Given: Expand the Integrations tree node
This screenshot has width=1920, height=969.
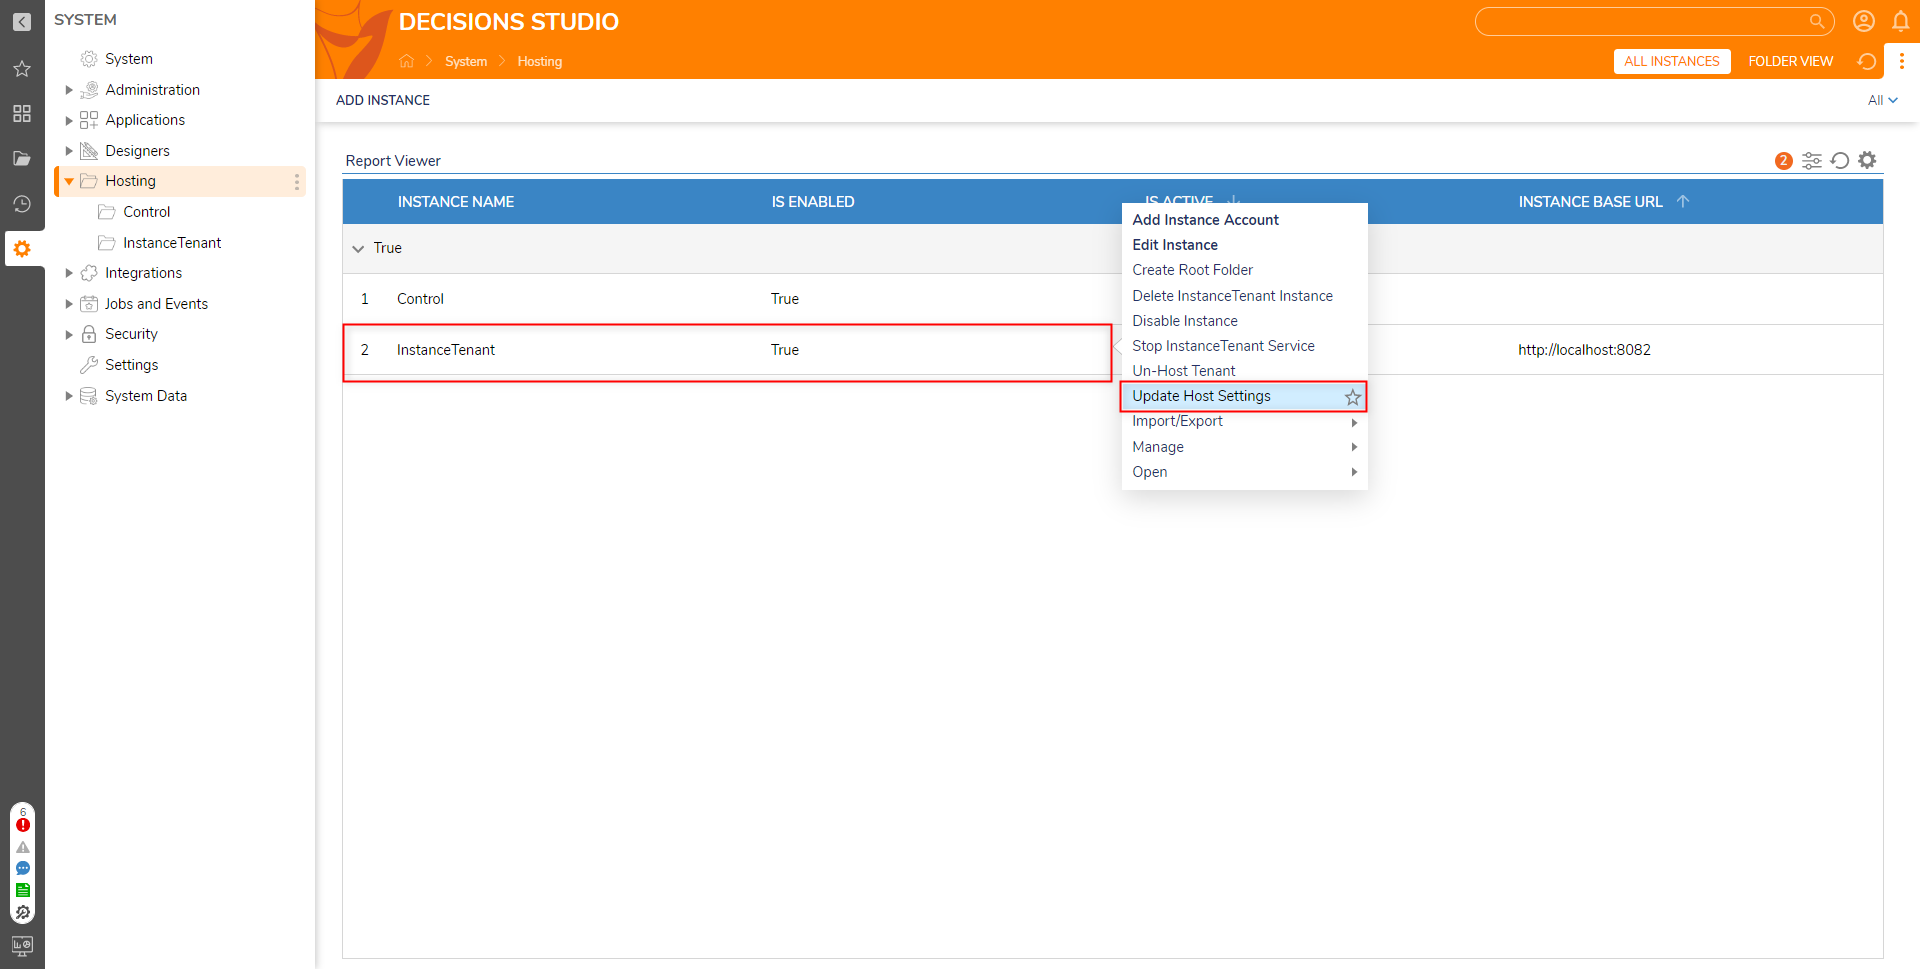Looking at the screenshot, I should tap(69, 273).
